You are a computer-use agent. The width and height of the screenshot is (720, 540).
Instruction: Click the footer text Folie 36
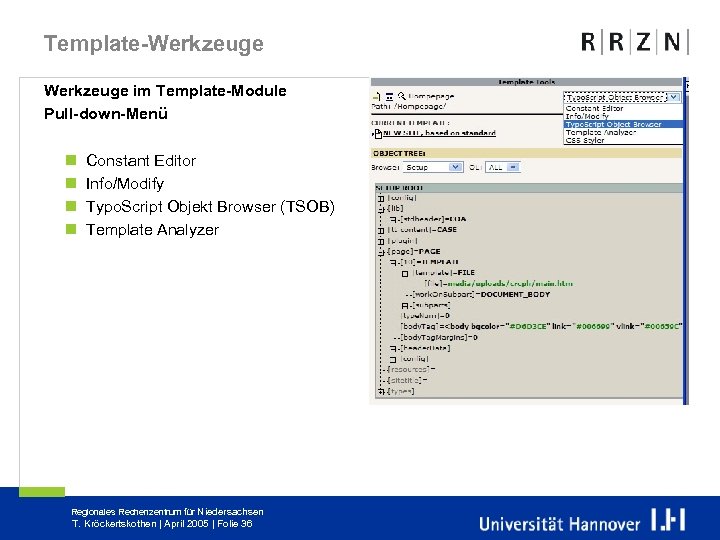235,523
